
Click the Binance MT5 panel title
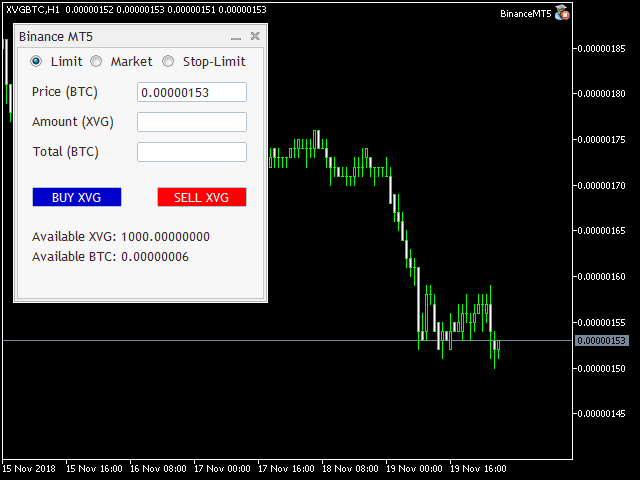[x=56, y=37]
